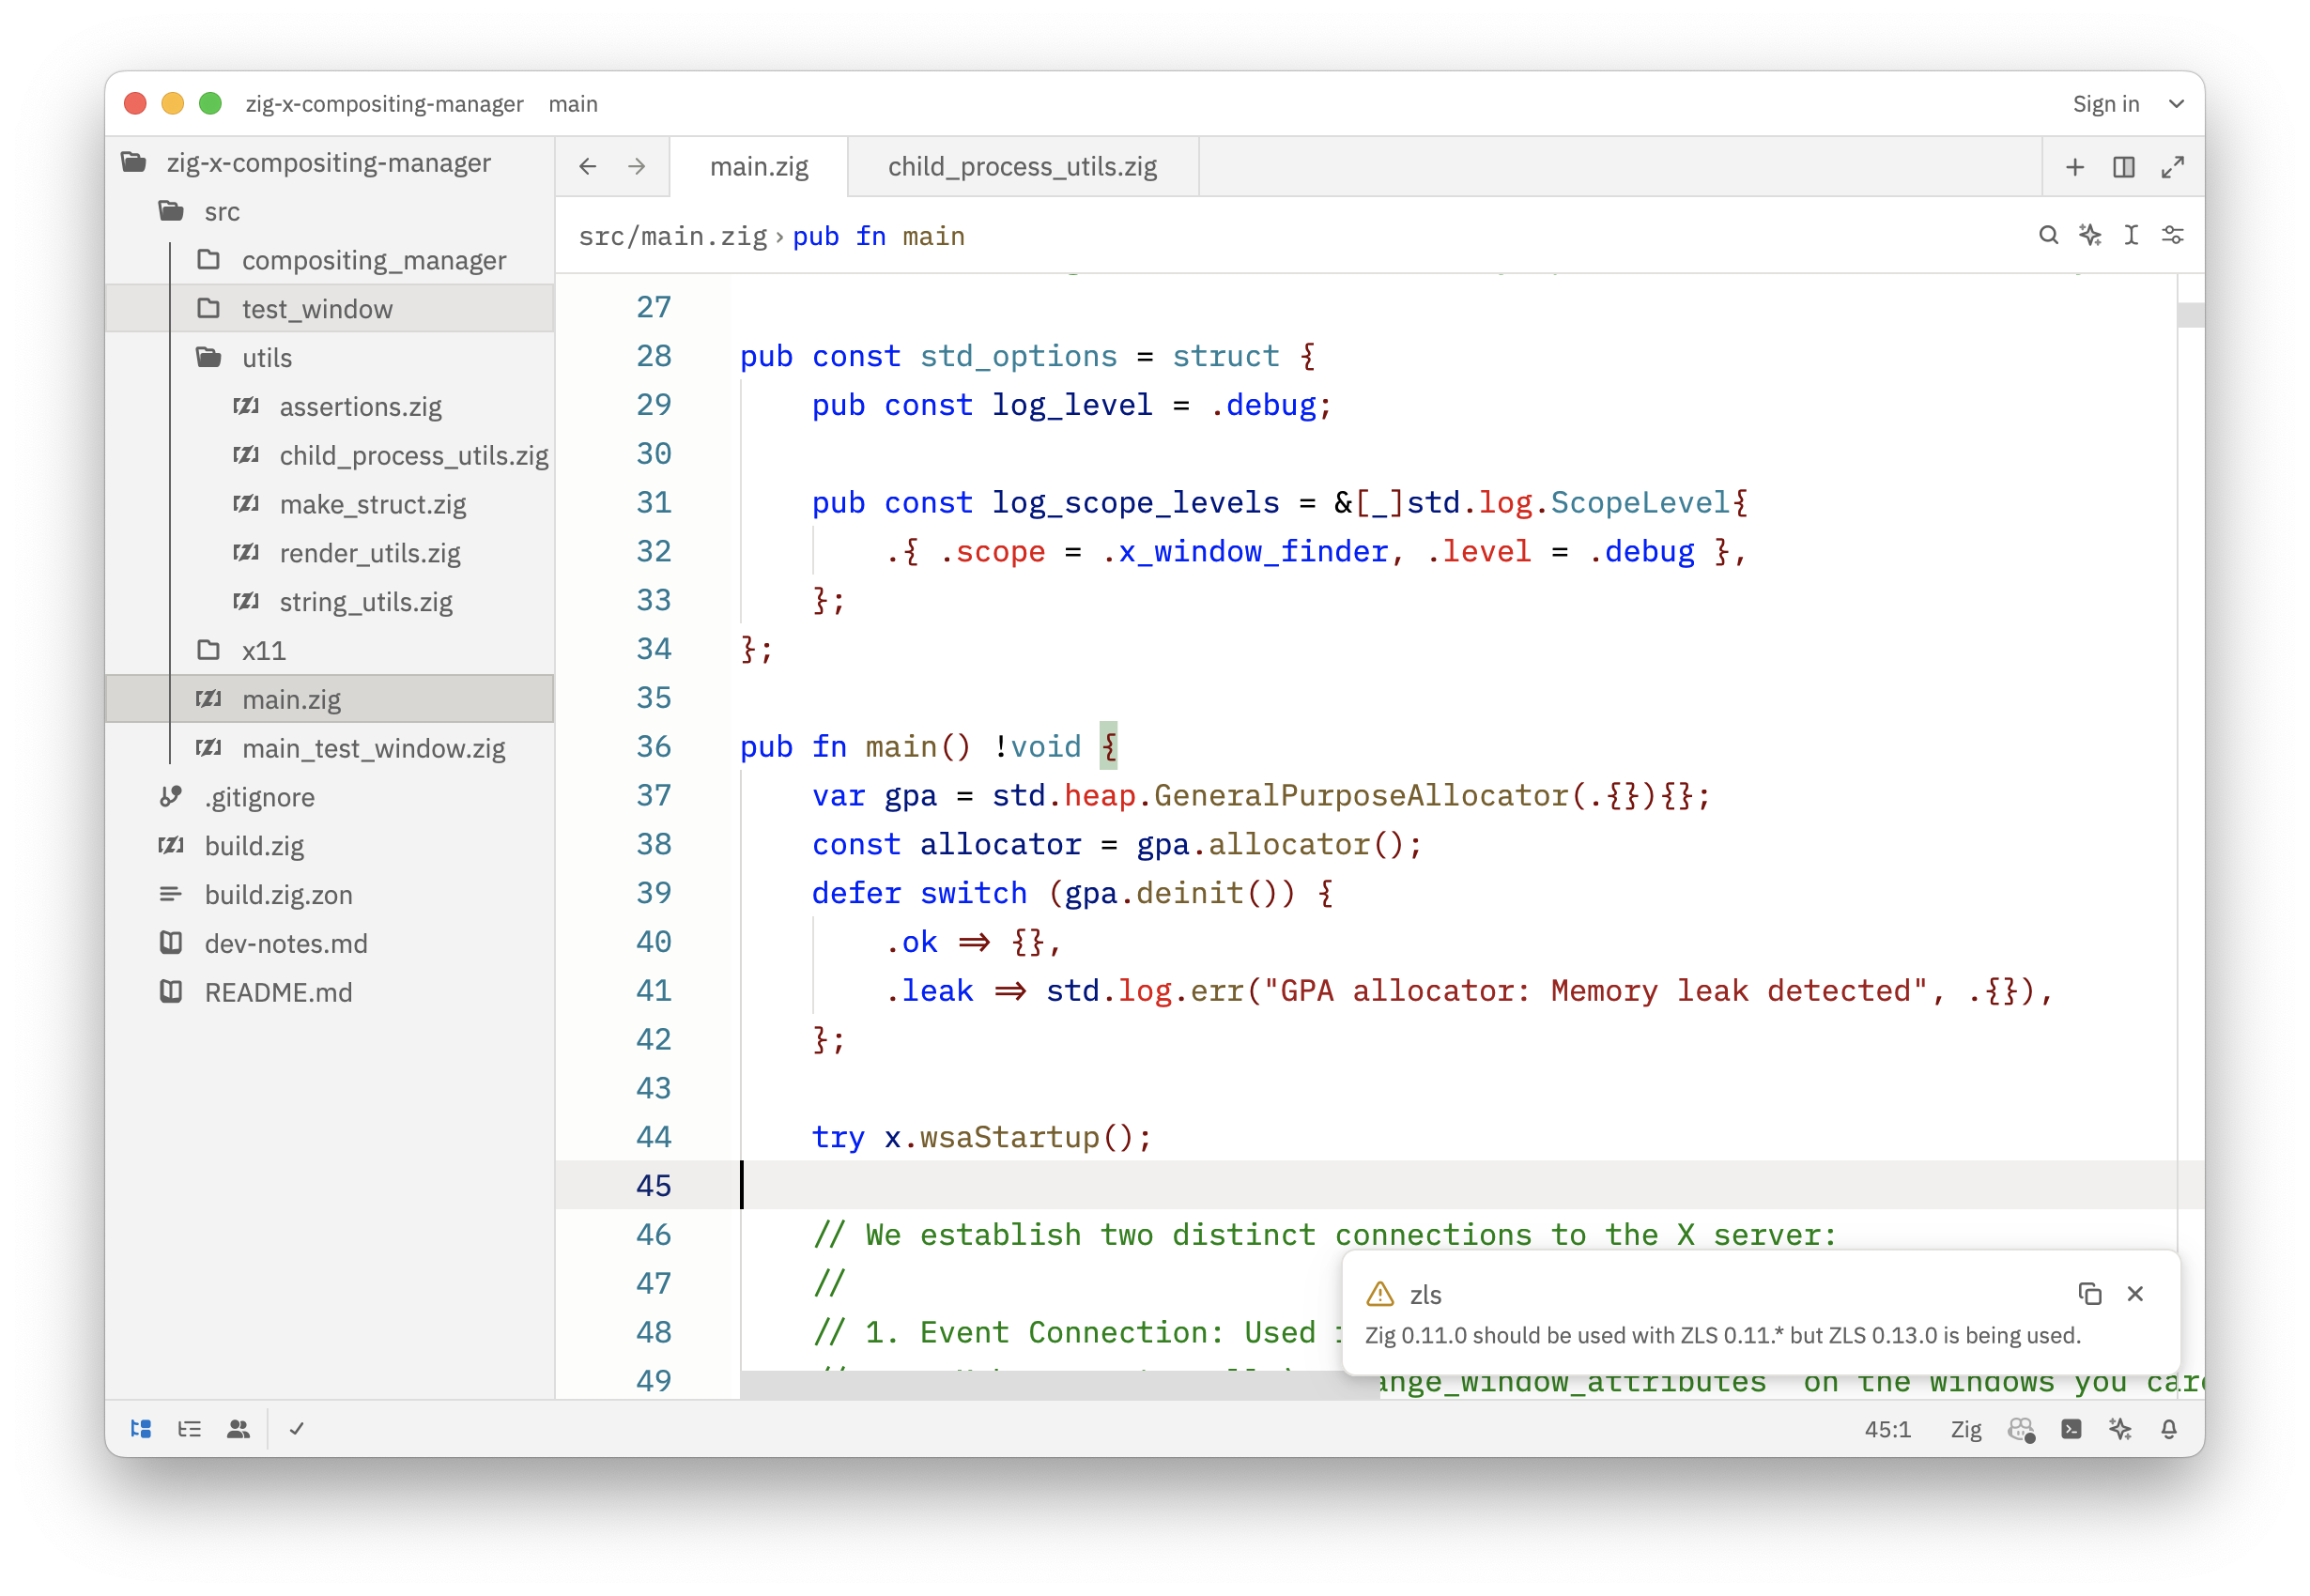
Task: Open the Sign in dropdown chevron
Action: tap(2176, 104)
